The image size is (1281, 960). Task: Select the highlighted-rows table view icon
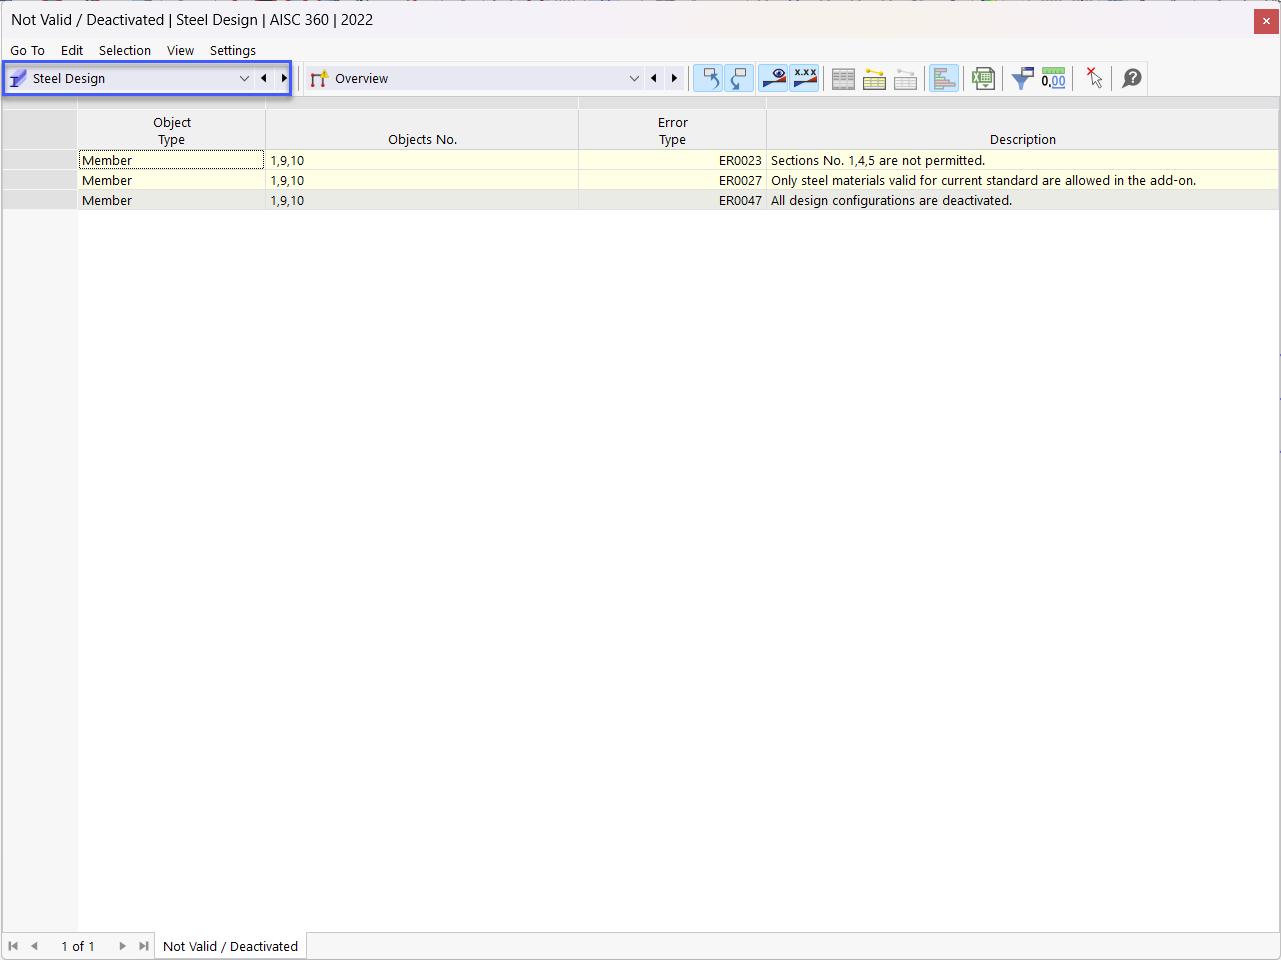coord(874,77)
